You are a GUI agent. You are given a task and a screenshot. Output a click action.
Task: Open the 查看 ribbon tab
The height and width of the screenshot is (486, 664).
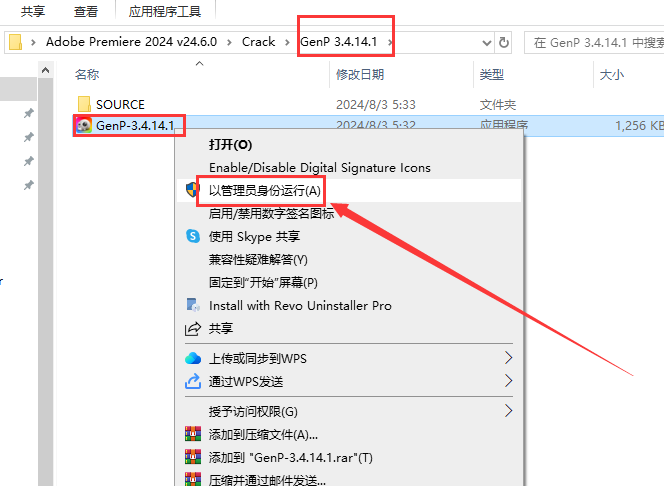pyautogui.click(x=86, y=11)
